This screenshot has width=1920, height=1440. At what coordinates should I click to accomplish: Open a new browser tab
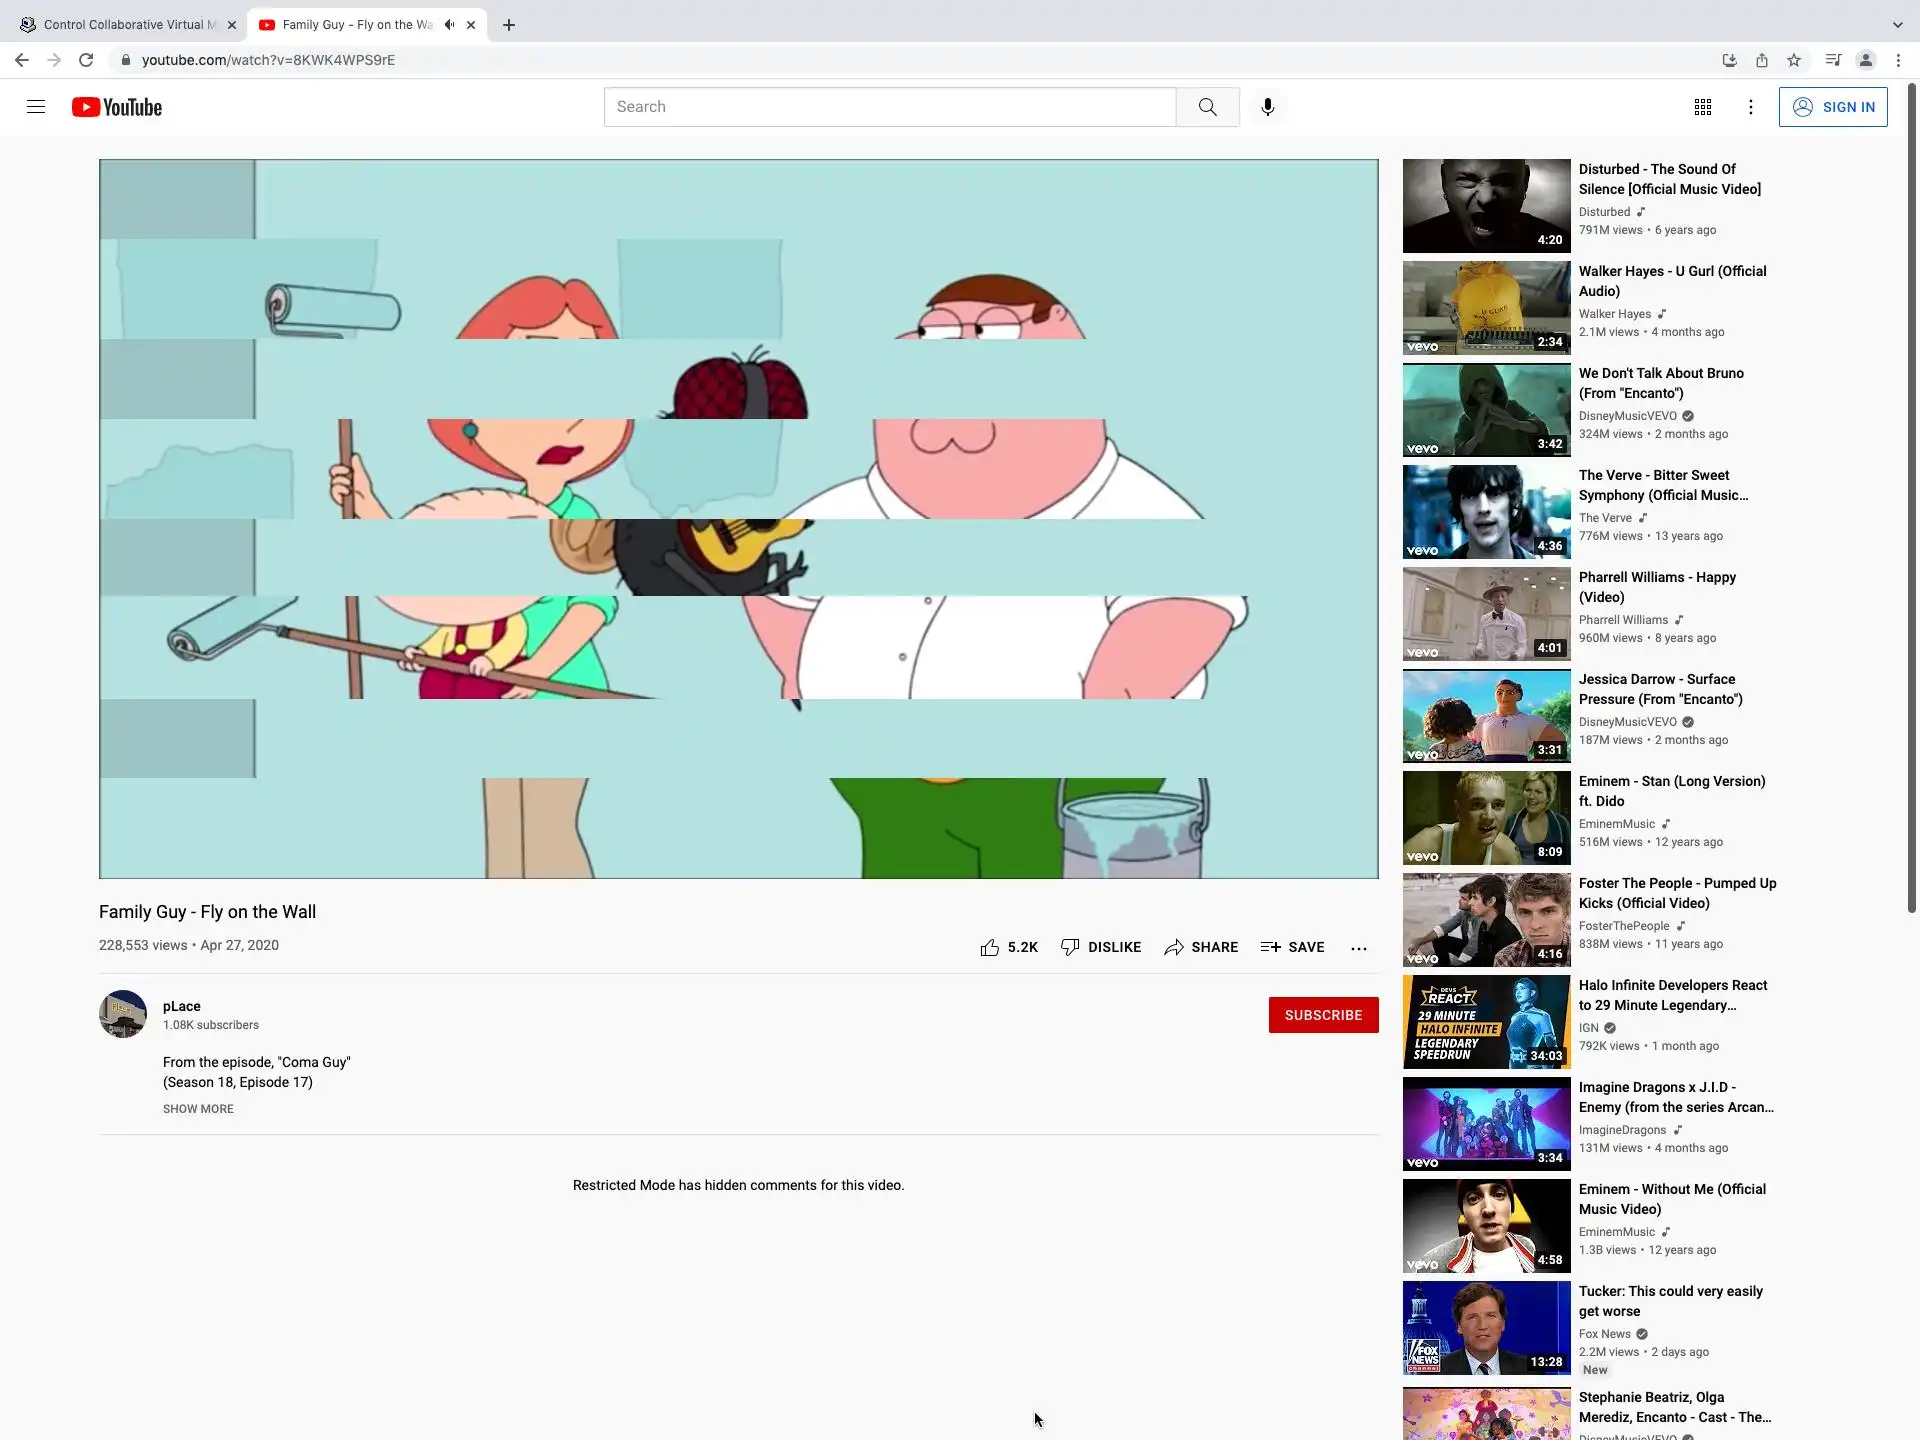[509, 25]
